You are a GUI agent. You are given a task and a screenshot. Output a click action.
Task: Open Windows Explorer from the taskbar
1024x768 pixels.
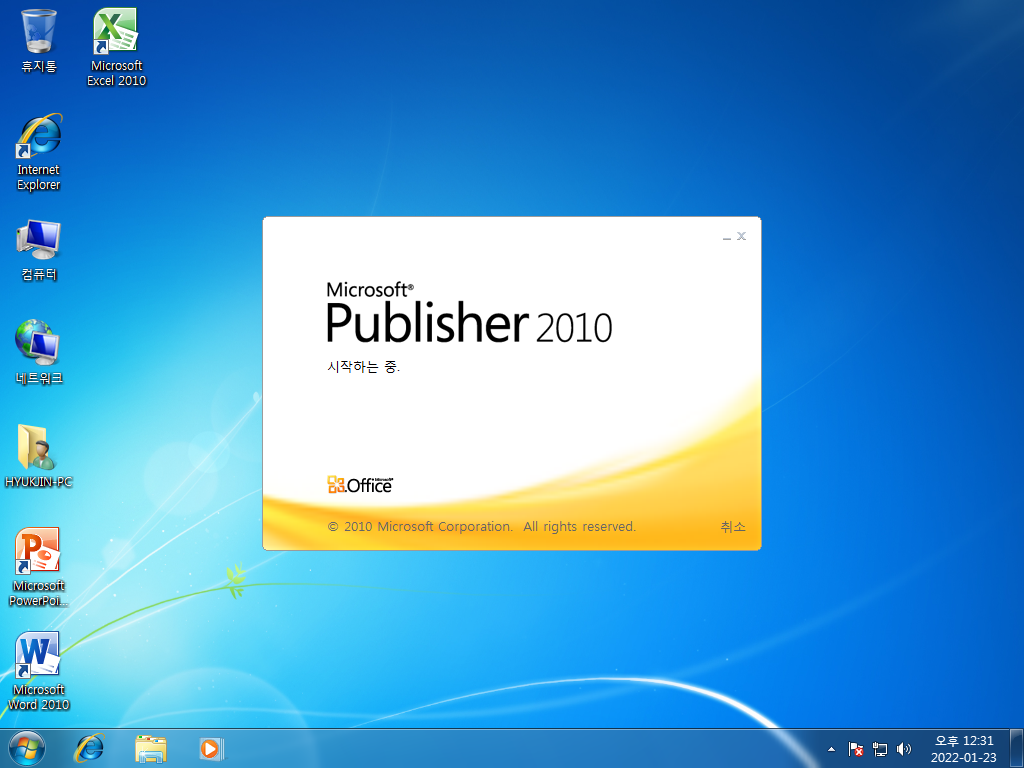tap(151, 748)
